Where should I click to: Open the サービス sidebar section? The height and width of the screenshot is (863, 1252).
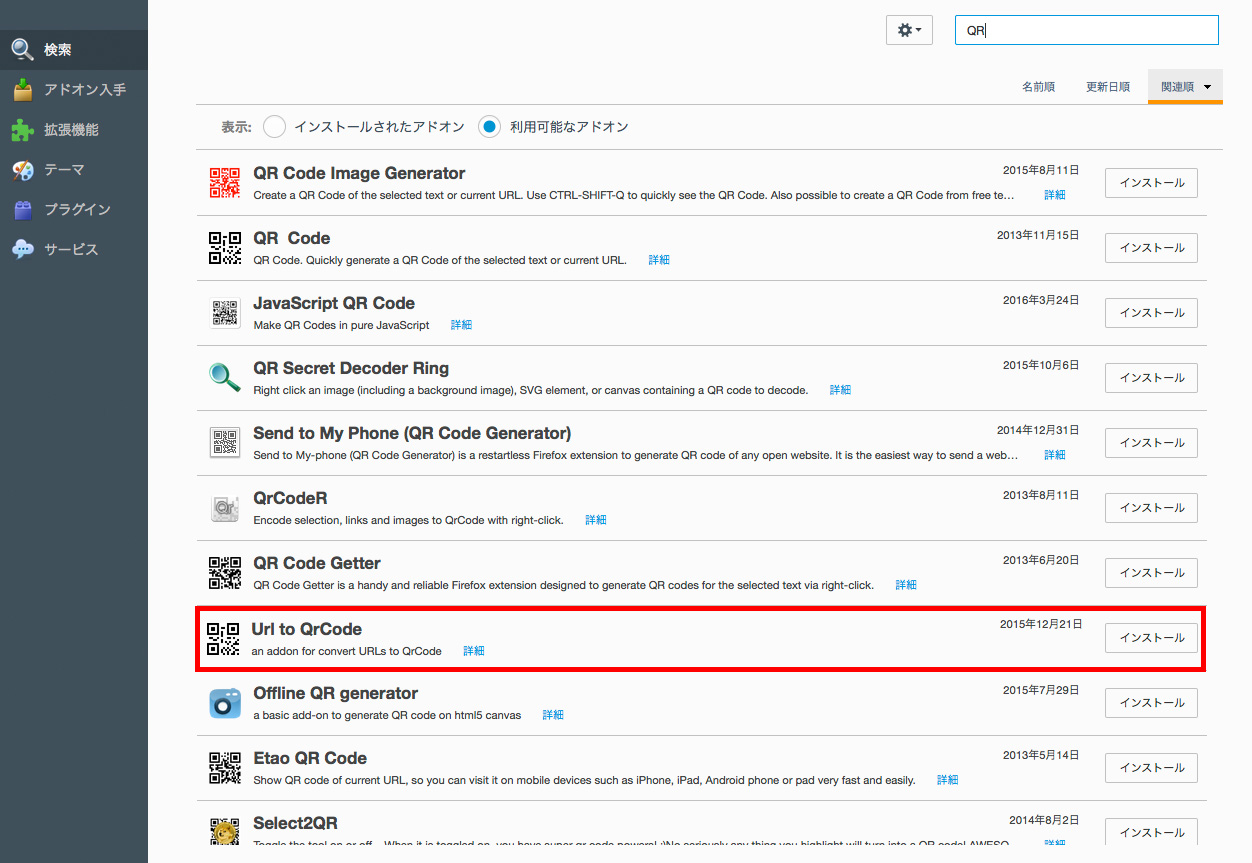[74, 250]
